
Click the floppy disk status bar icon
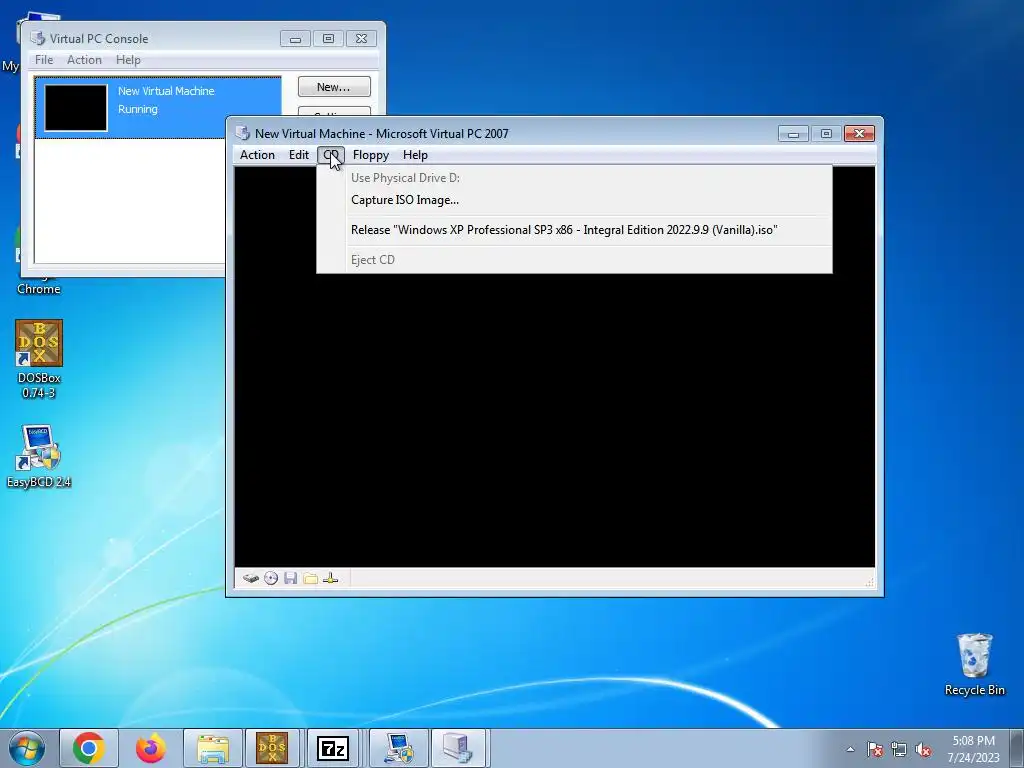(291, 578)
